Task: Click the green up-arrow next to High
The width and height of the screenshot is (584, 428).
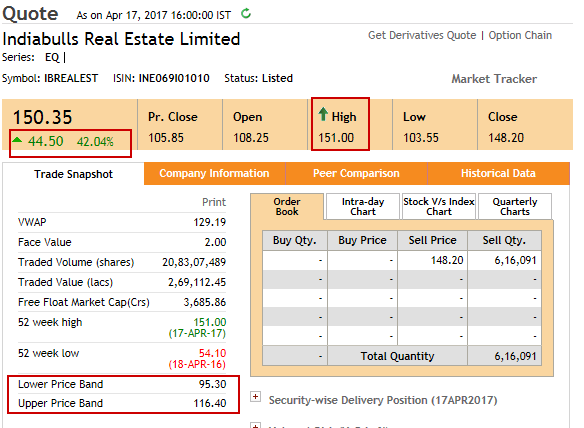Action: click(x=323, y=114)
